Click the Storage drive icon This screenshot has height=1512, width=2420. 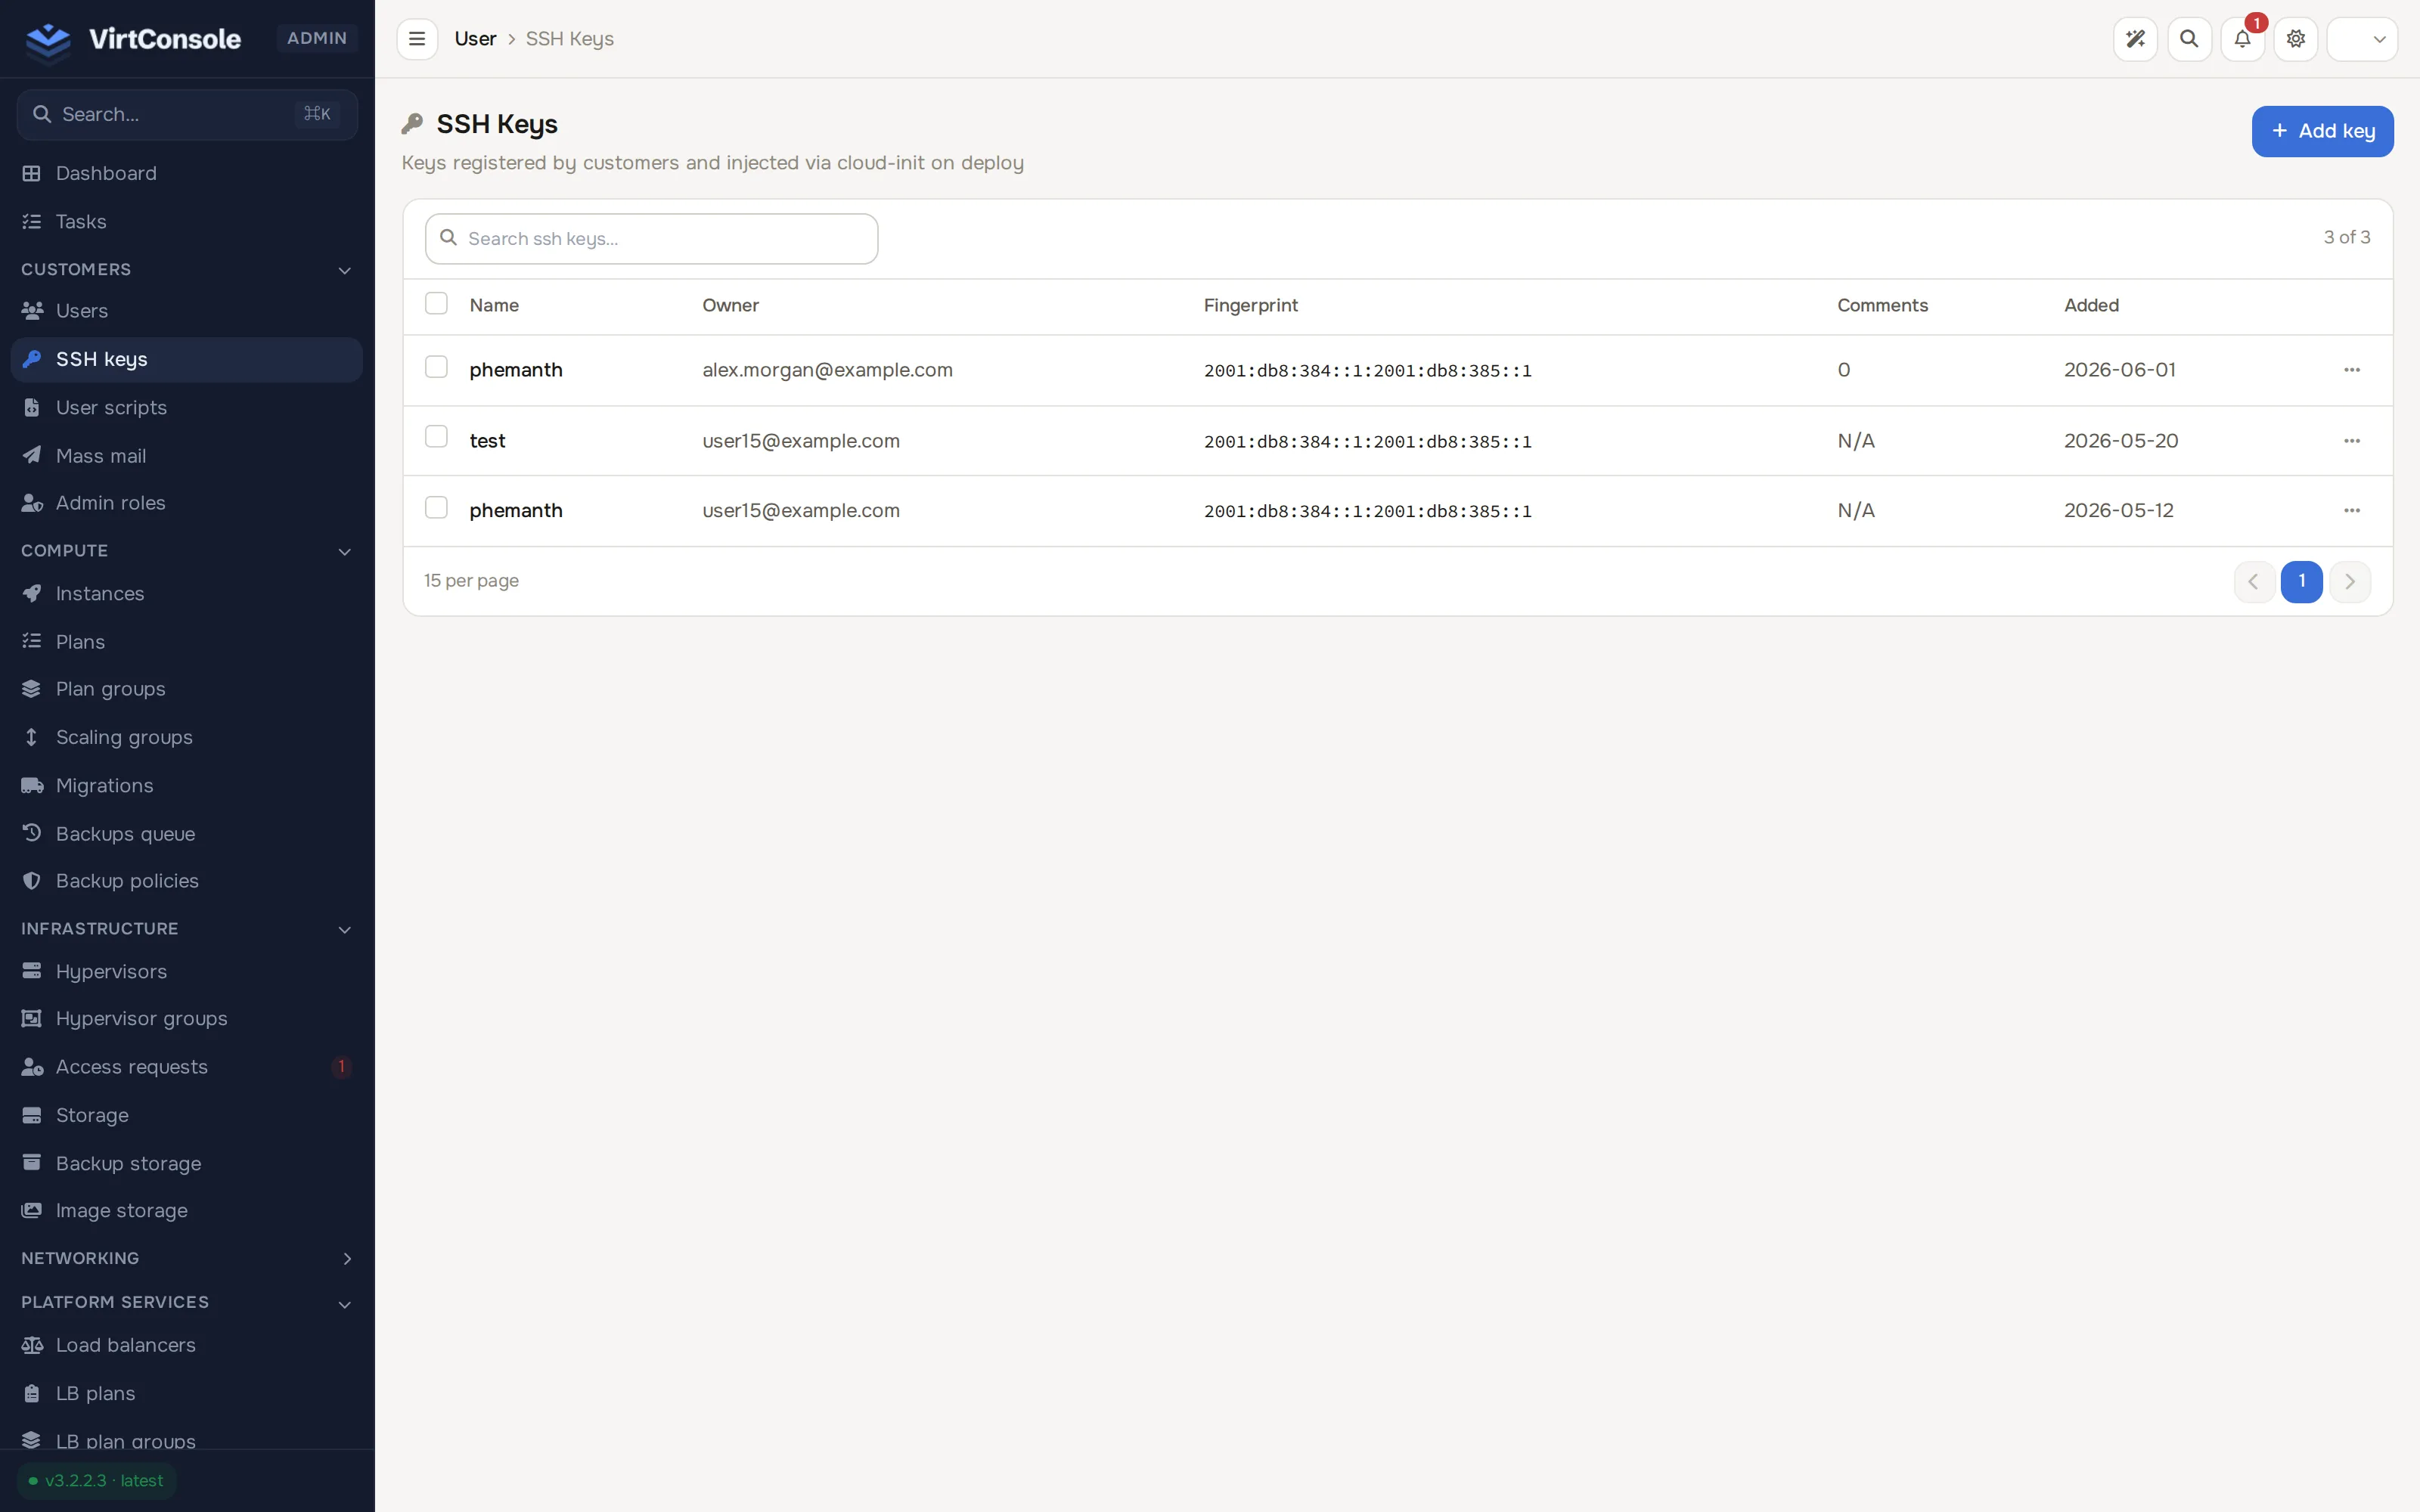32,1115
